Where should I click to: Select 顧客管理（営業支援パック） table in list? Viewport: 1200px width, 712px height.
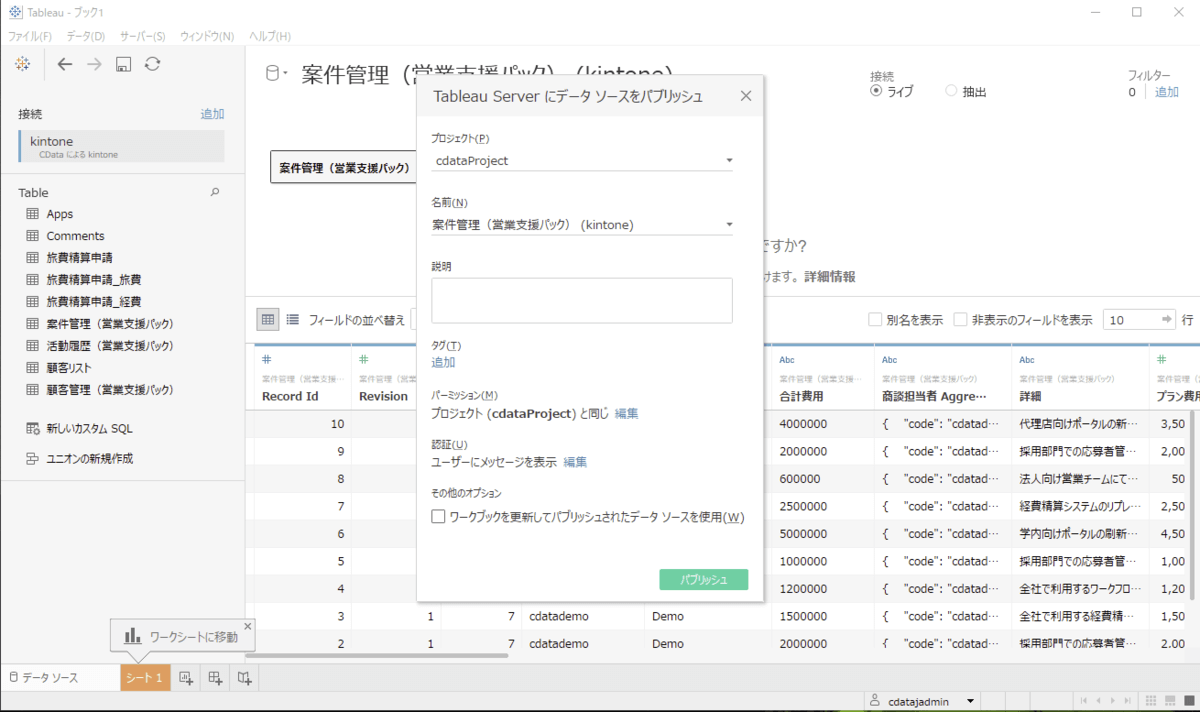pos(110,390)
